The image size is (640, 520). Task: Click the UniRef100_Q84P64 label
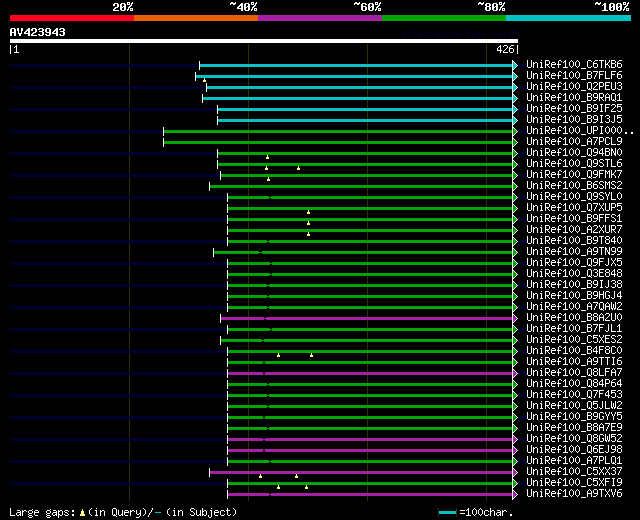574,384
